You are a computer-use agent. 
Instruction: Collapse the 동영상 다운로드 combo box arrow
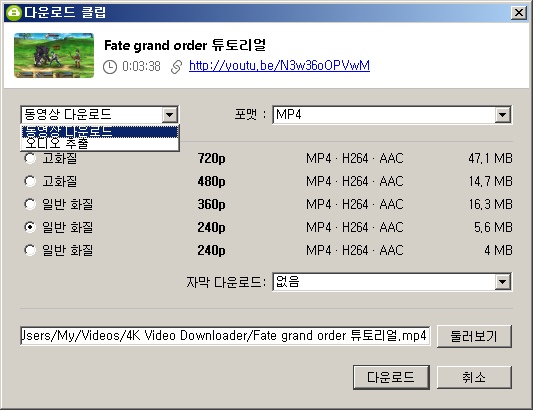(x=170, y=115)
